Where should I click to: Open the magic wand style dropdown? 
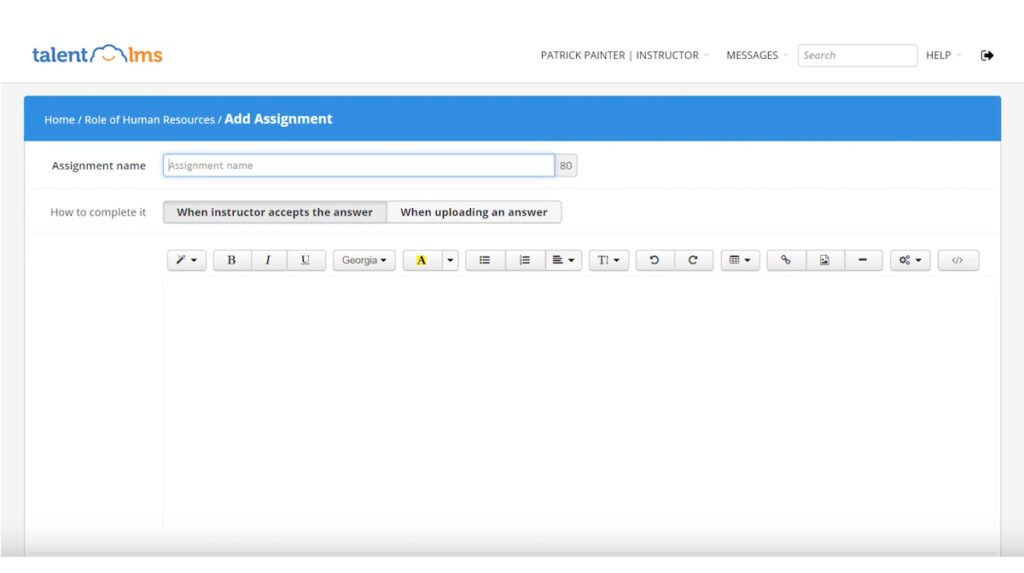(x=187, y=260)
